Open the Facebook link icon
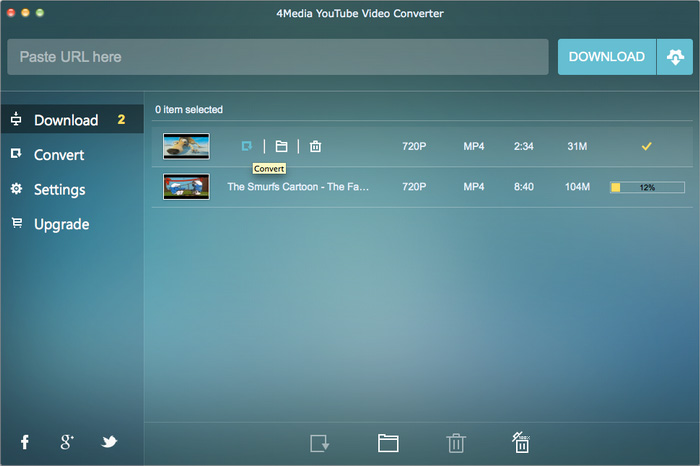 coord(25,441)
